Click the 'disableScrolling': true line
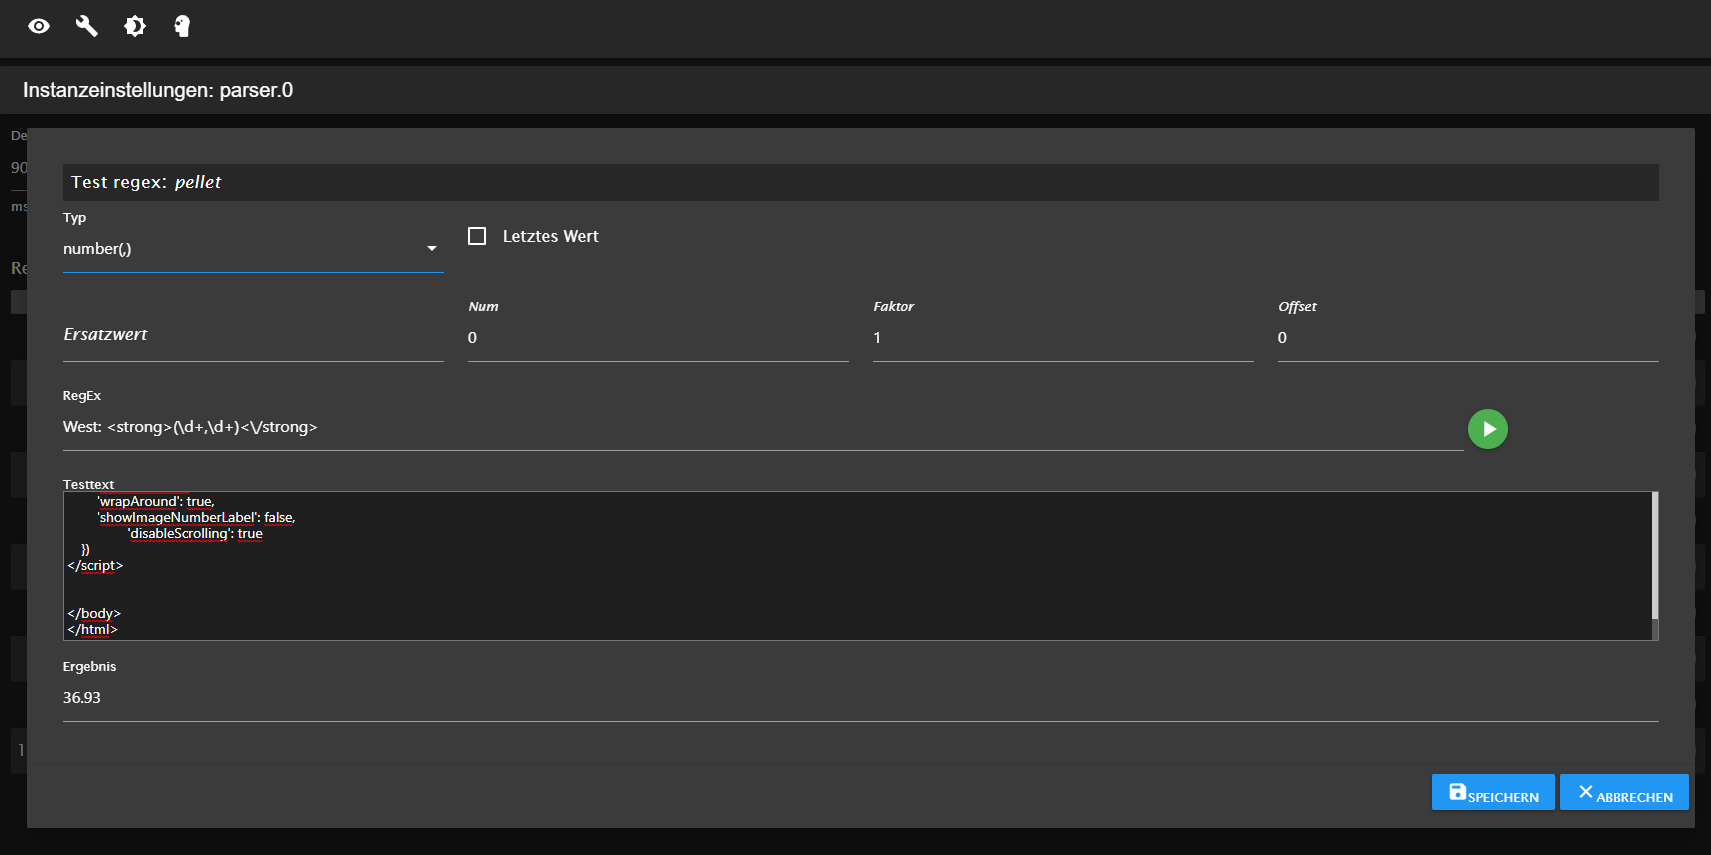Image resolution: width=1711 pixels, height=855 pixels. [195, 534]
